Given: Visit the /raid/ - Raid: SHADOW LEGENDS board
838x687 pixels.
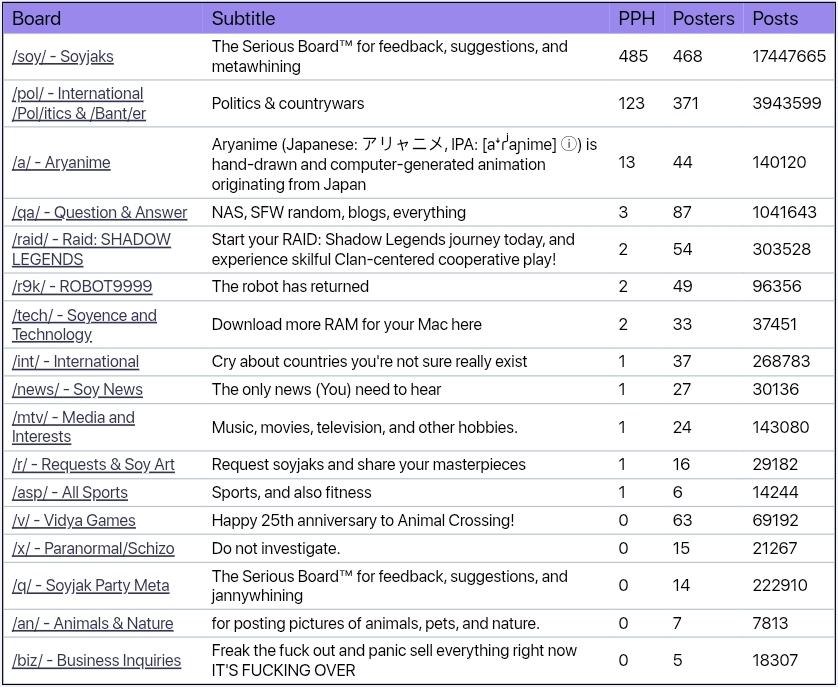Looking at the screenshot, I should (91, 249).
